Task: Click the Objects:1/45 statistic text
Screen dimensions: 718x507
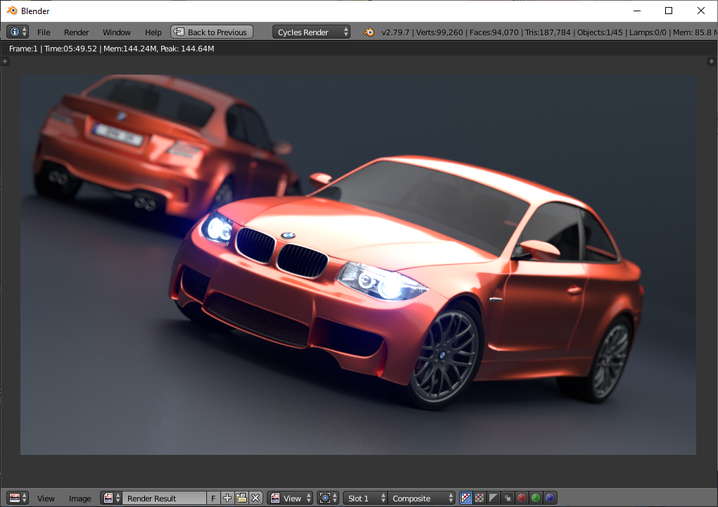Action: point(600,33)
